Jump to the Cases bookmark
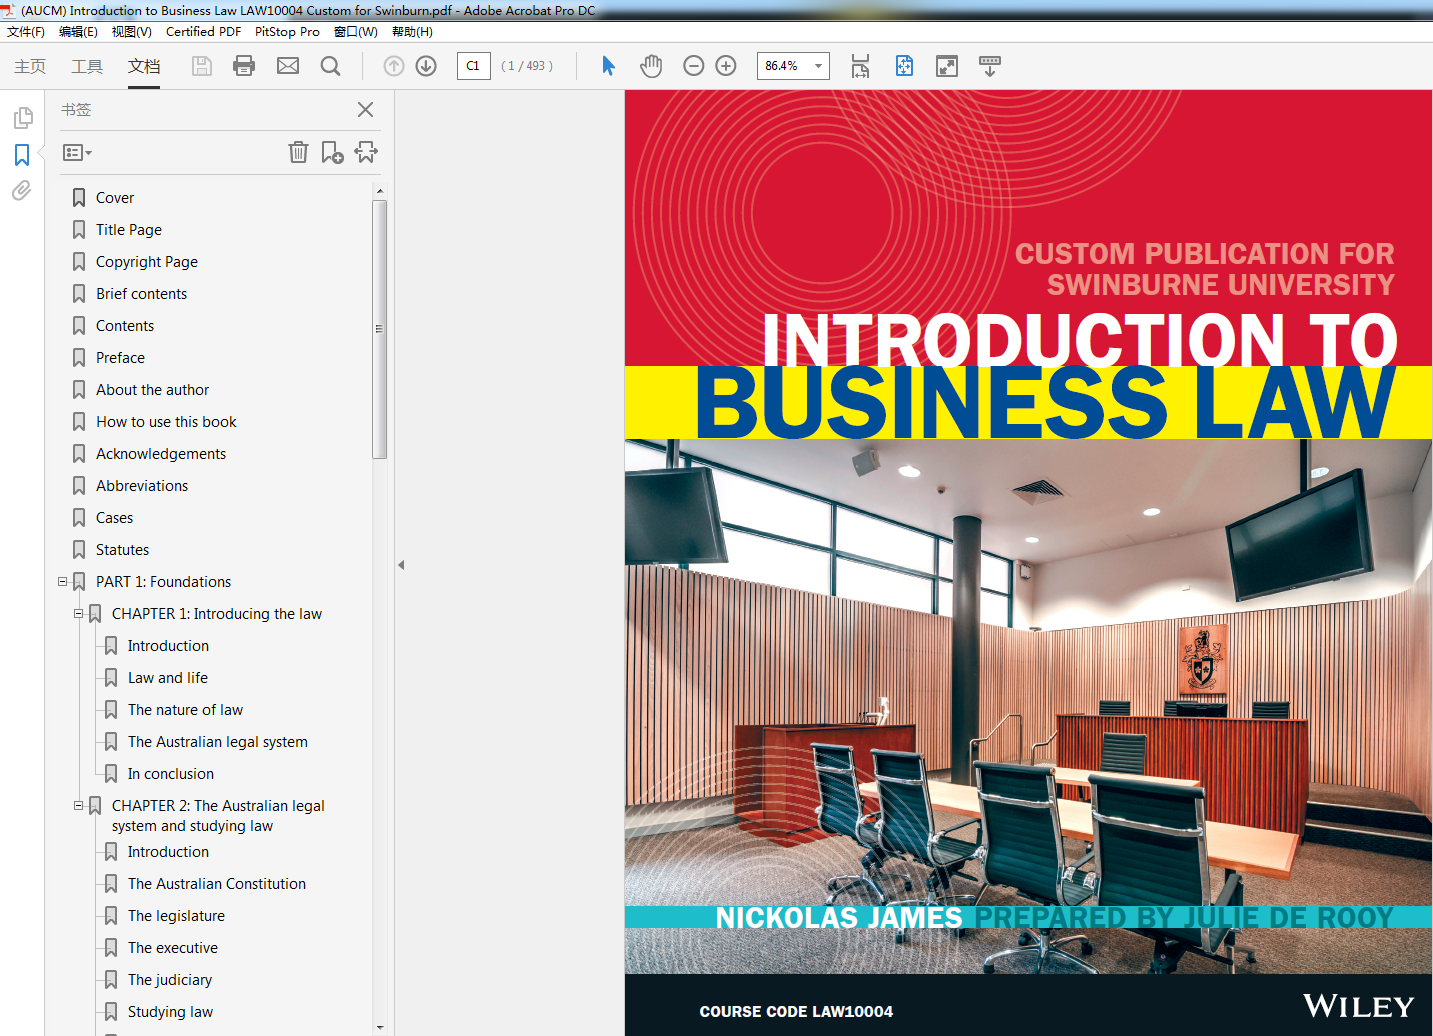This screenshot has height=1036, width=1433. (114, 518)
